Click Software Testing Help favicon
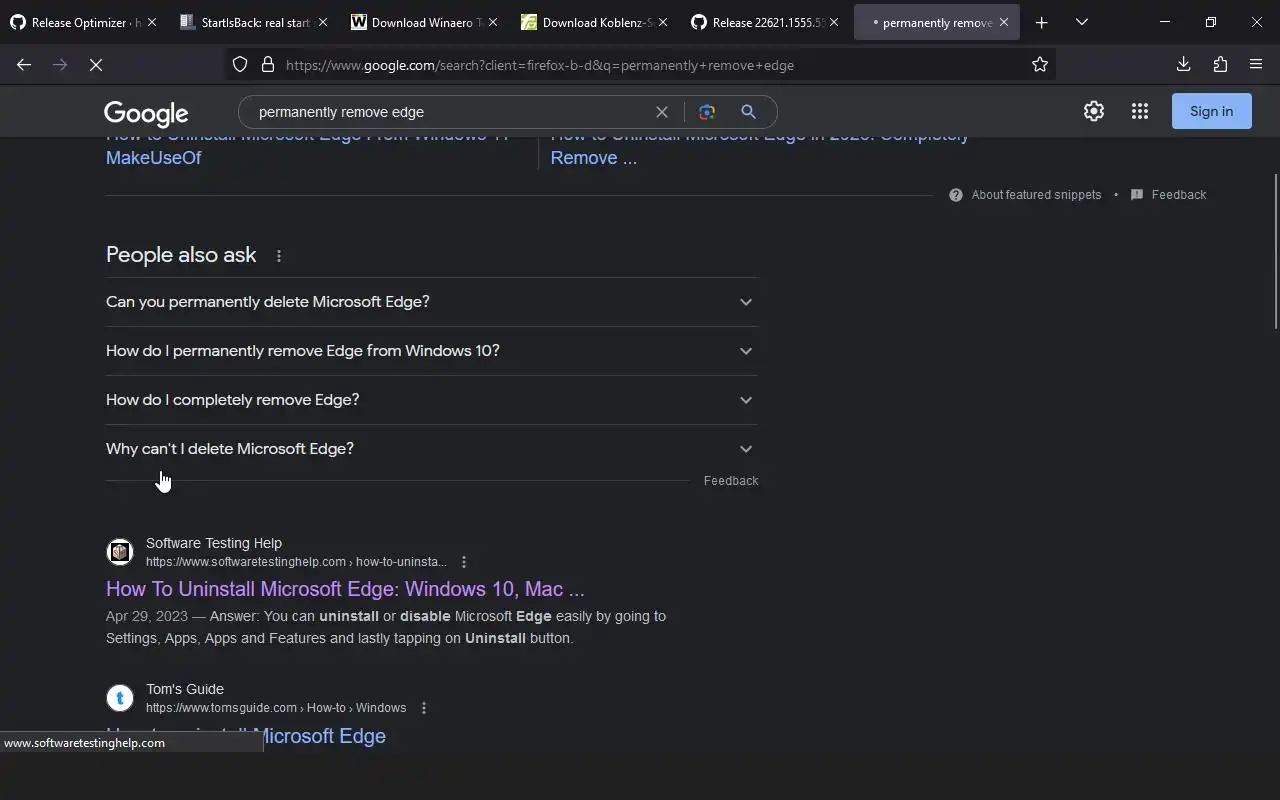Screen dimensions: 1280x800 (120, 552)
